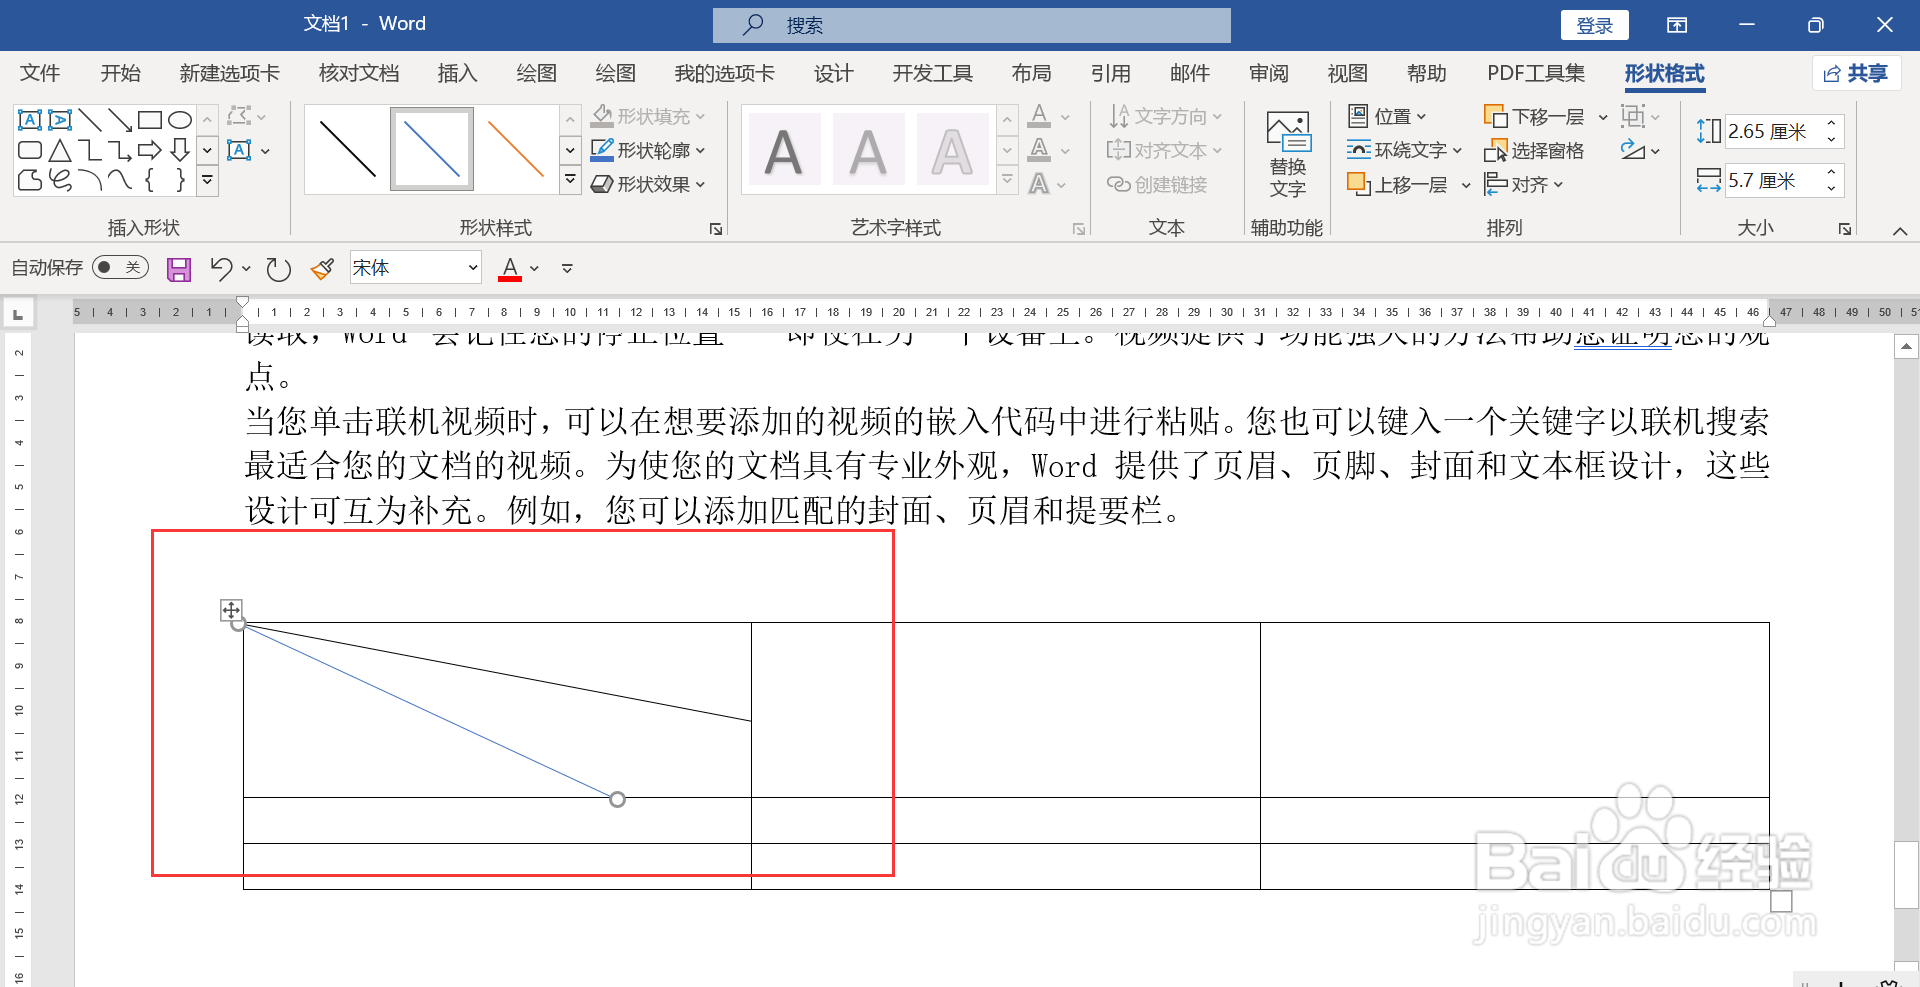This screenshot has width=1920, height=987.
Task: Expand the shape styles gallery
Action: (570, 180)
